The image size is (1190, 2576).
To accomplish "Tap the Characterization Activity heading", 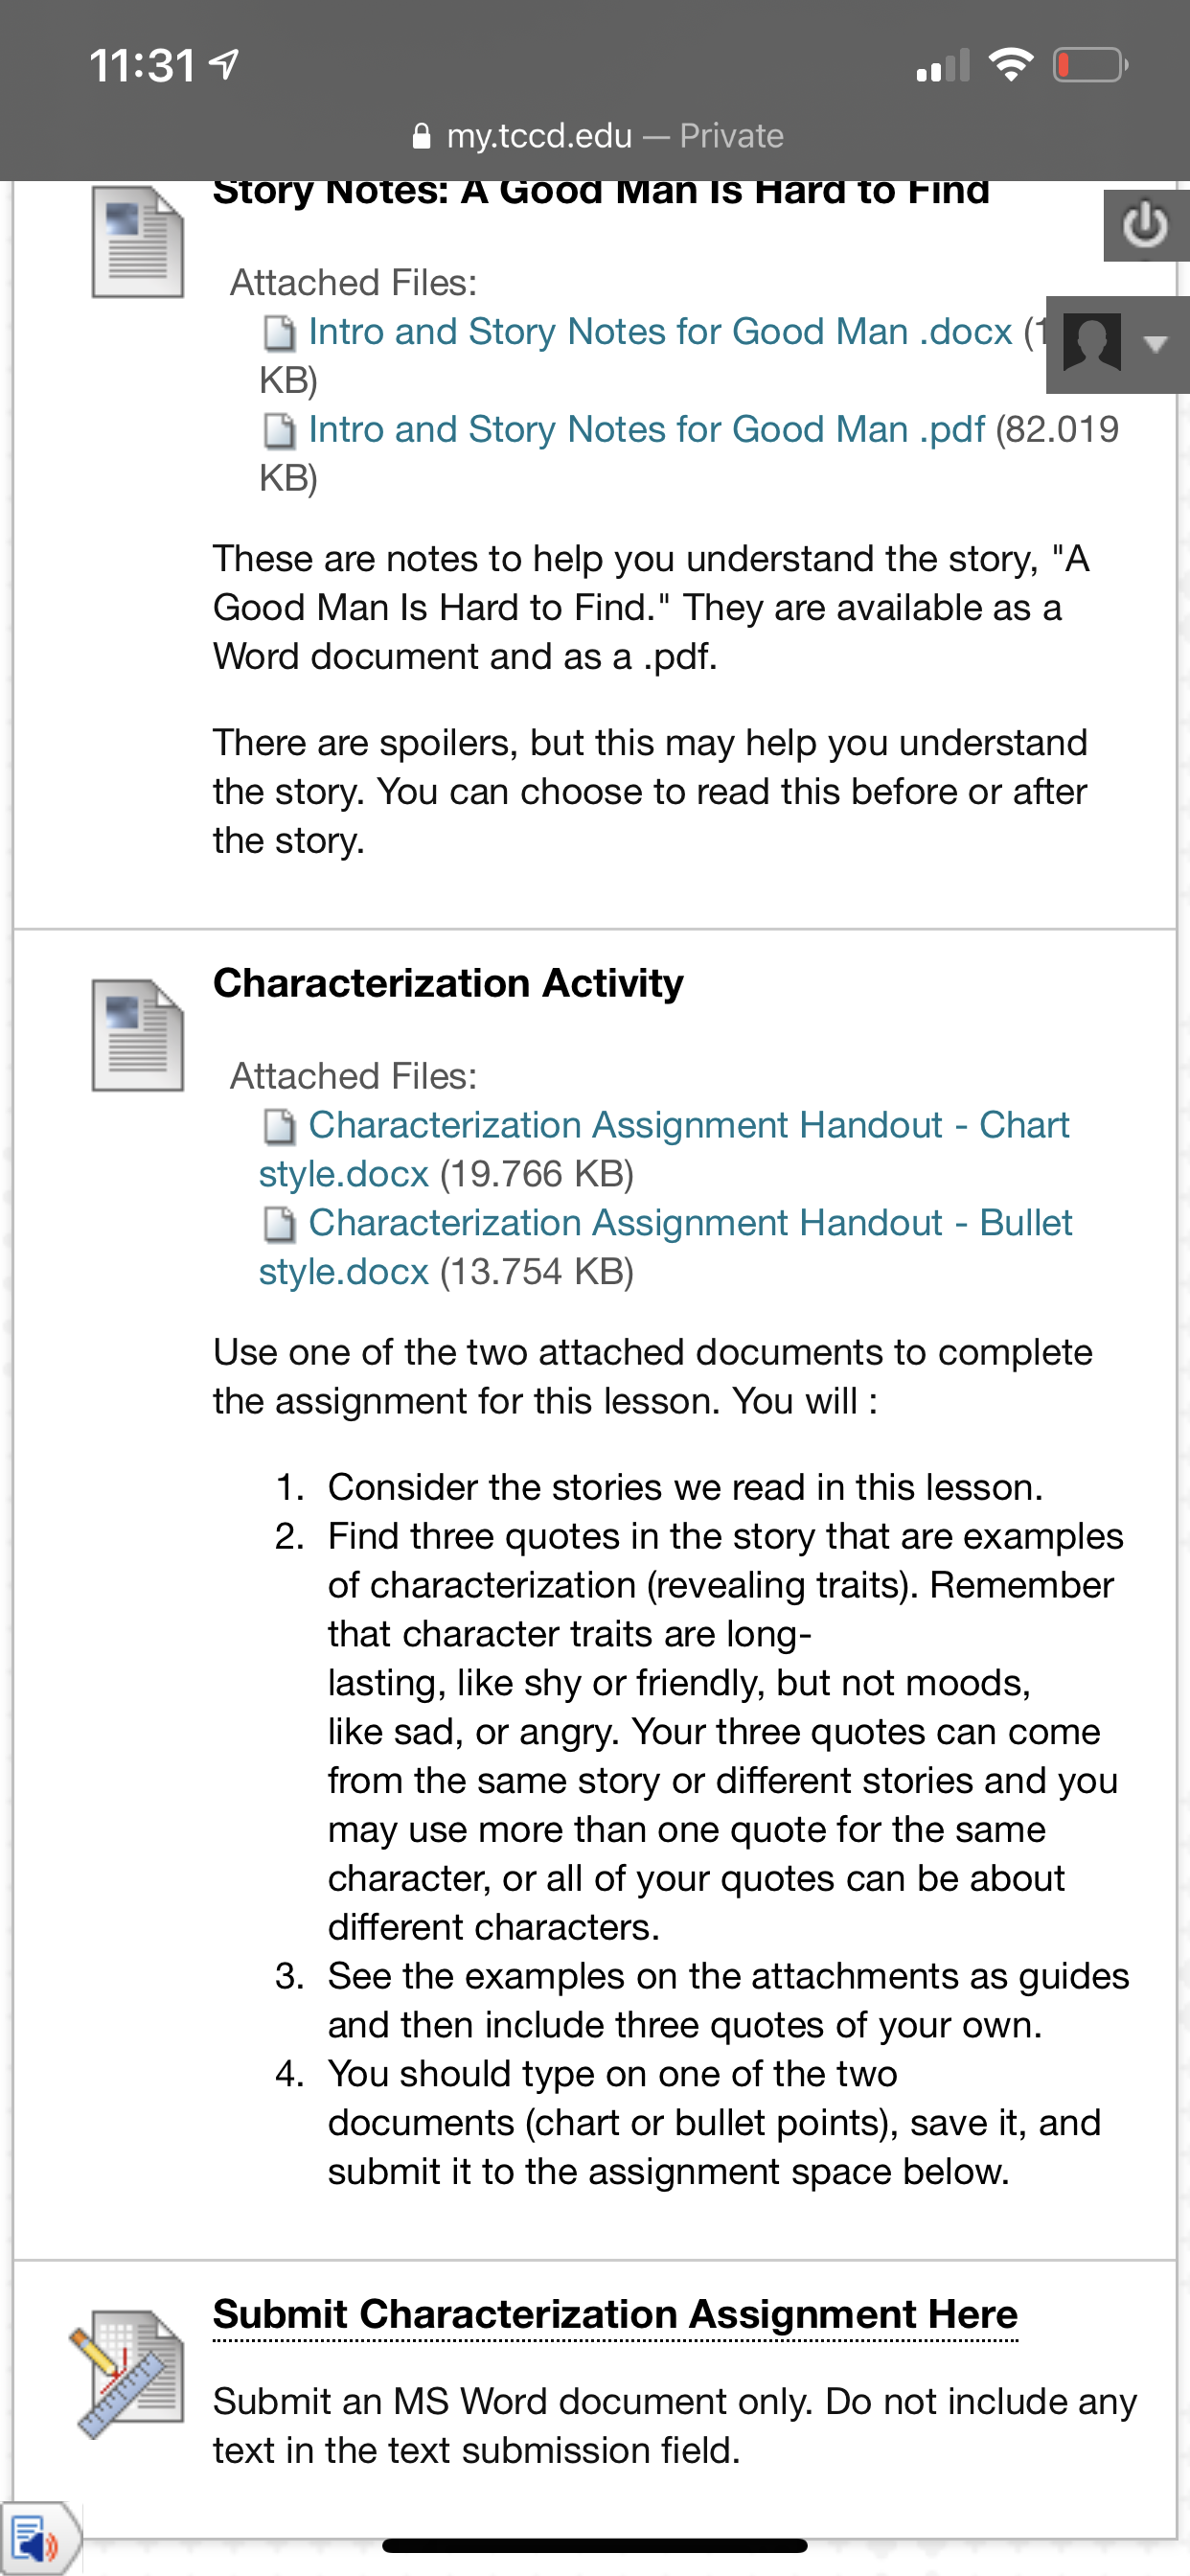I will [448, 983].
